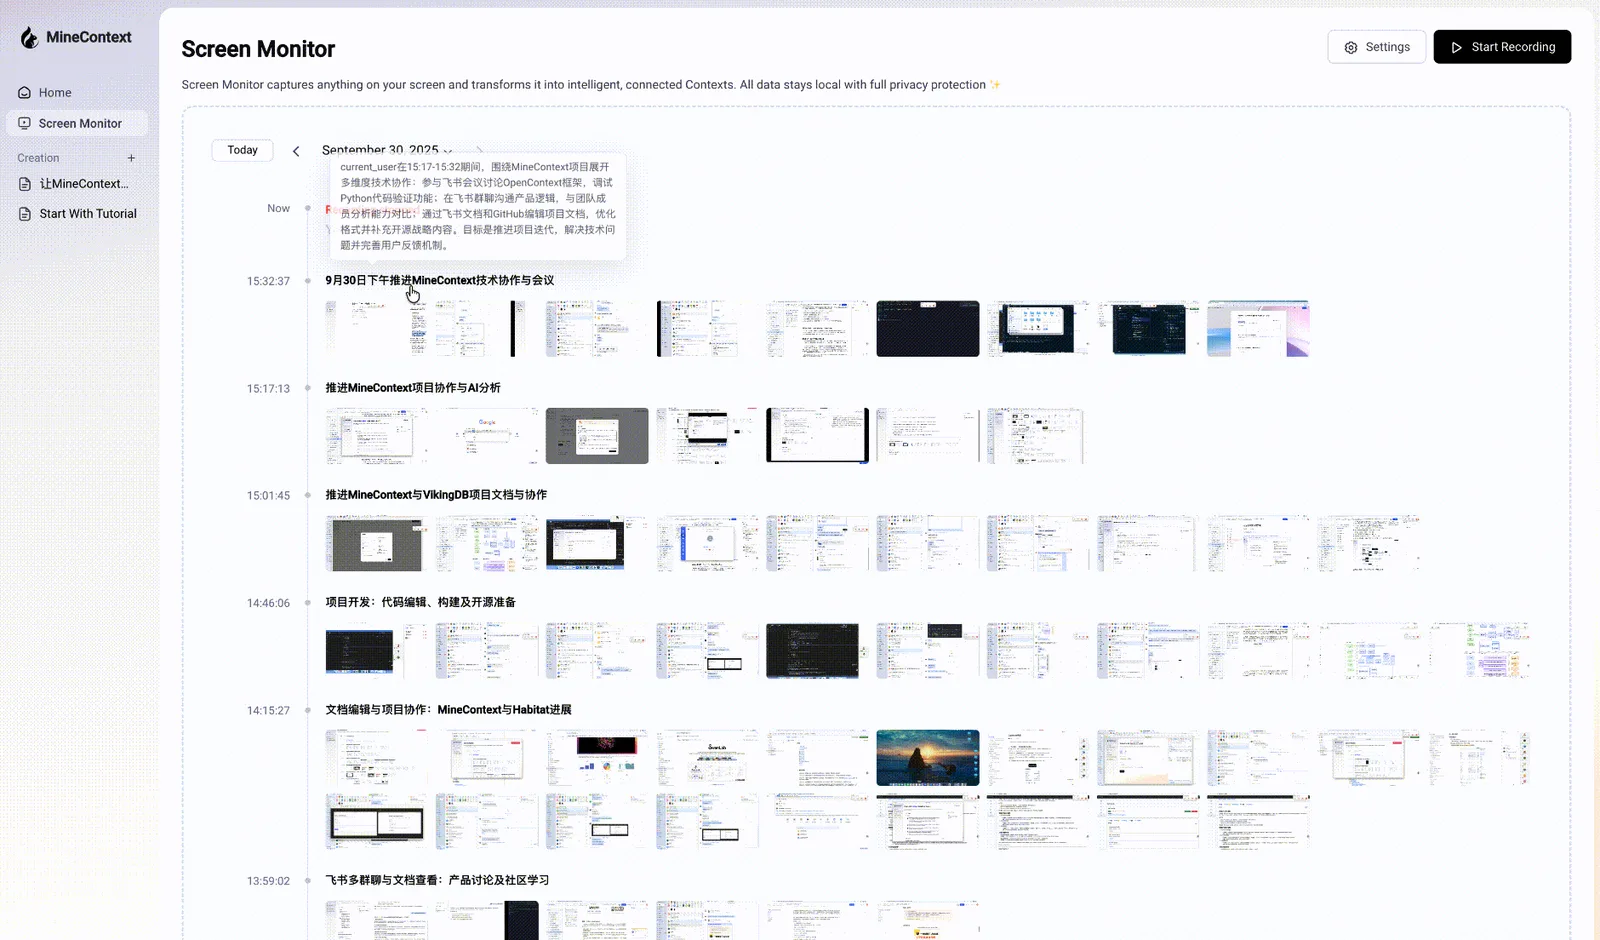Open the grey dialog screenshot in 15:17:13 row
The image size is (1600, 940).
(x=597, y=436)
